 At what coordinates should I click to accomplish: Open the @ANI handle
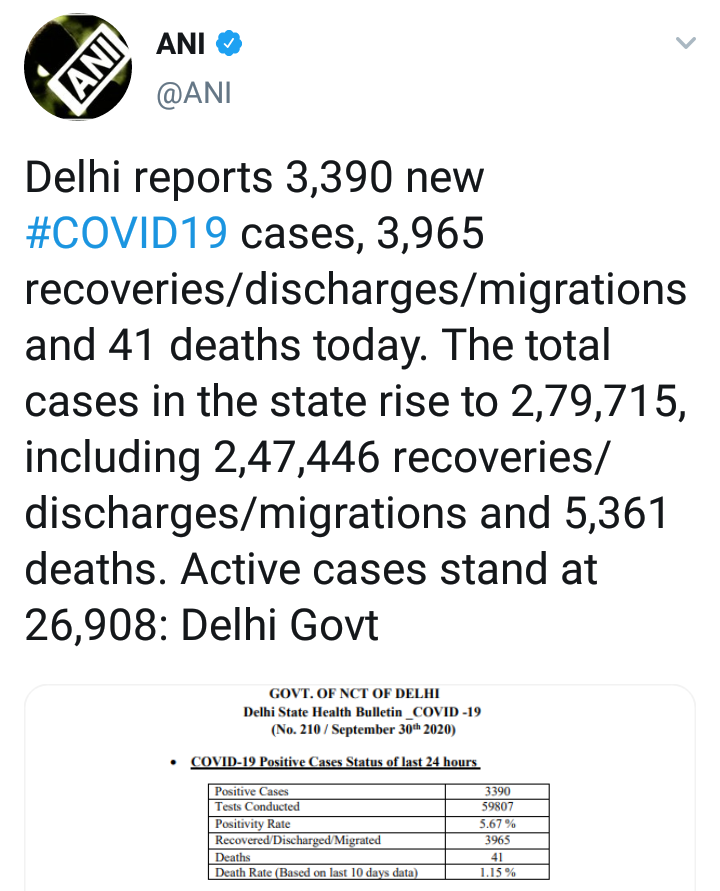(194, 94)
